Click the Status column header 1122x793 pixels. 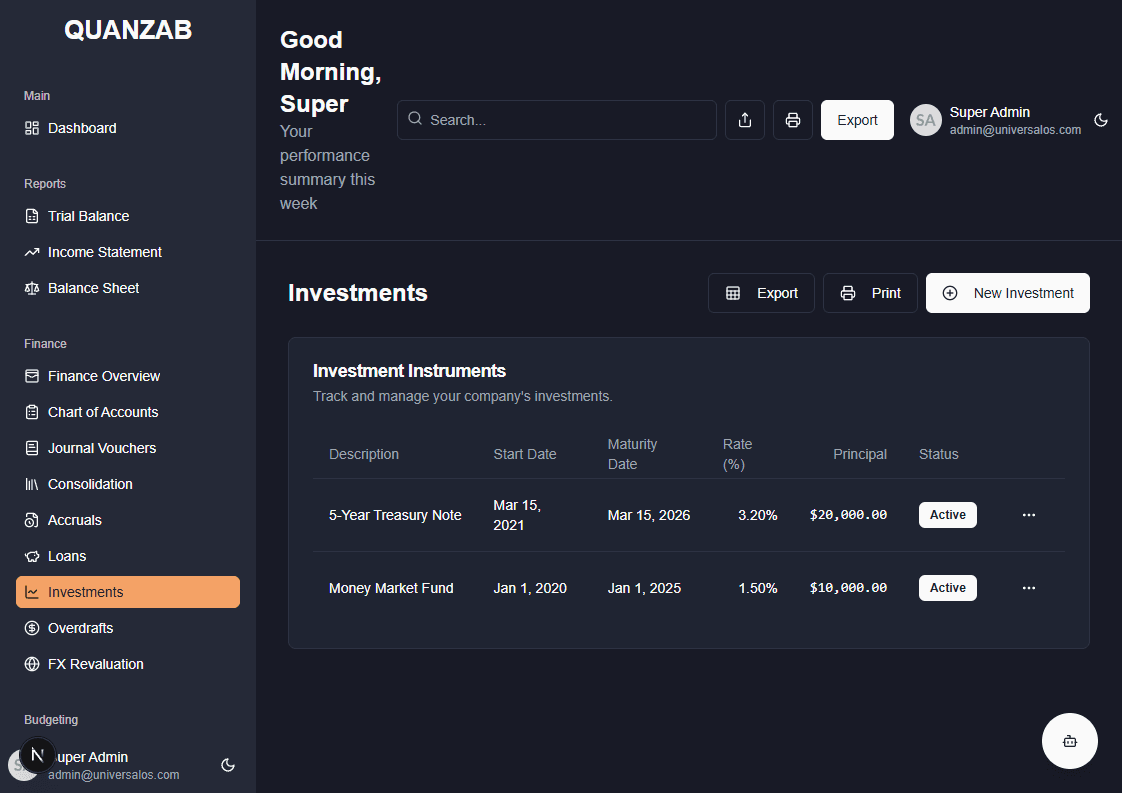(938, 454)
